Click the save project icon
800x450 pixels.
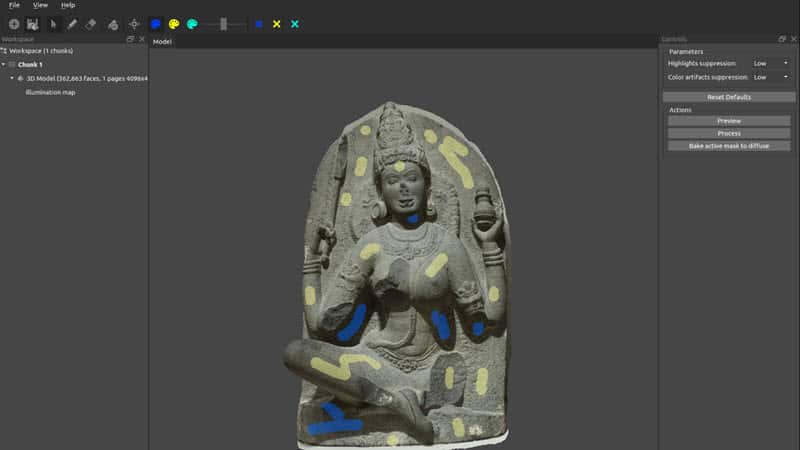tap(33, 24)
